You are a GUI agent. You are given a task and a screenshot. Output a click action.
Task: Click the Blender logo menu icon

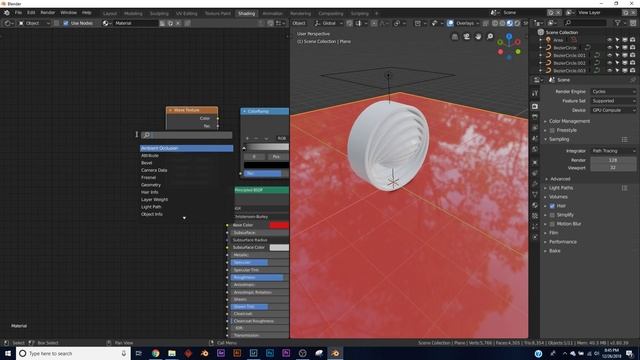point(7,13)
